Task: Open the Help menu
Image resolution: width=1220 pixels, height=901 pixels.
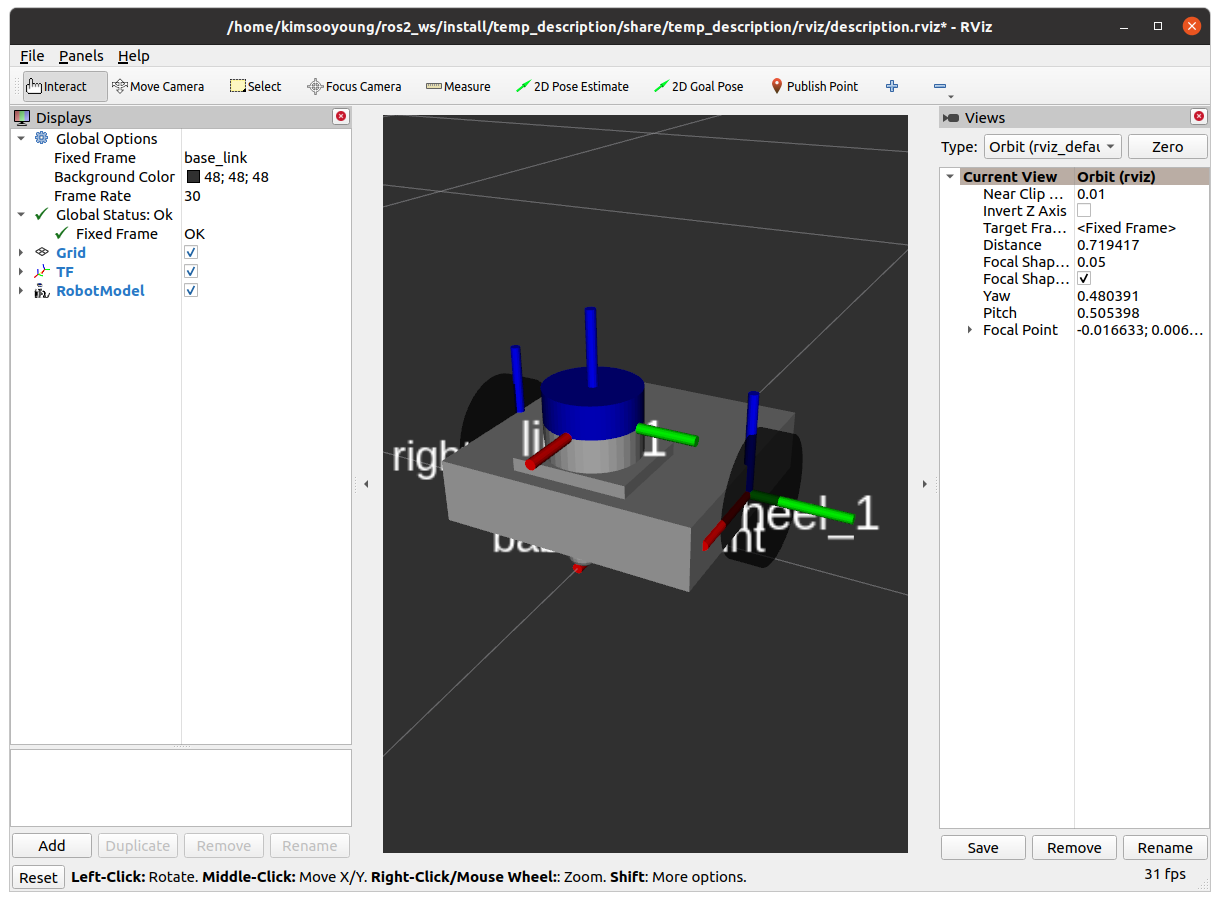Action: [x=133, y=56]
